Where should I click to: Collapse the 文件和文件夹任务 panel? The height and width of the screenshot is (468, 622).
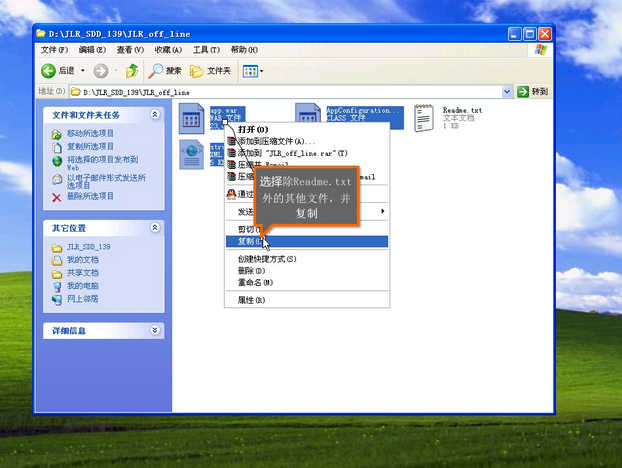(155, 115)
